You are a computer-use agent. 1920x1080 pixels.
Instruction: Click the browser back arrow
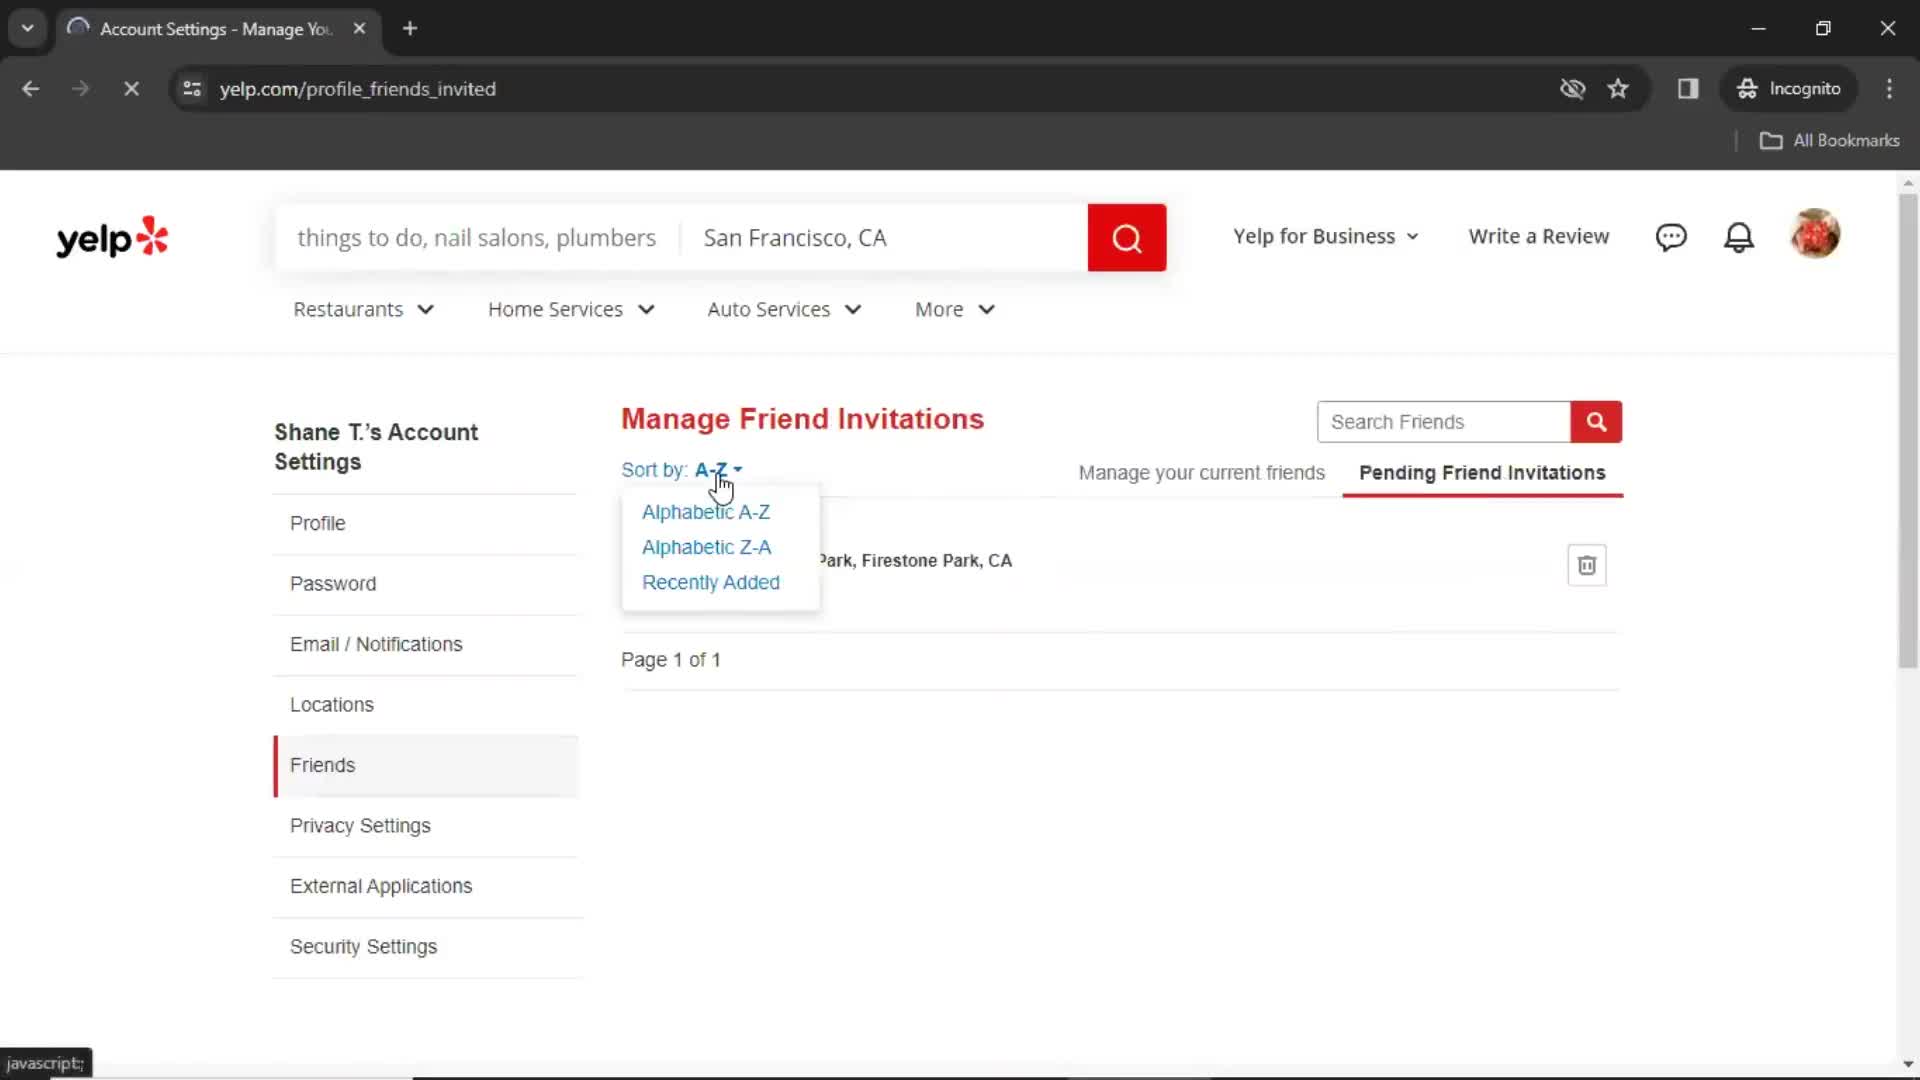(x=30, y=88)
